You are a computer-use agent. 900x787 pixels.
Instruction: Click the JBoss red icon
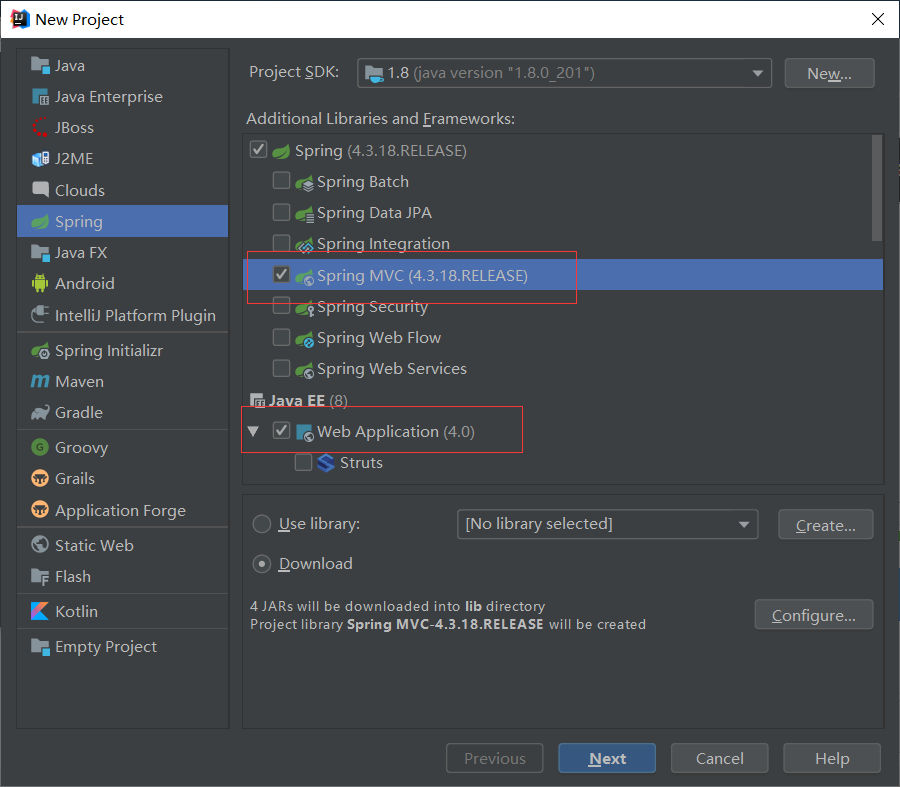tap(40, 127)
